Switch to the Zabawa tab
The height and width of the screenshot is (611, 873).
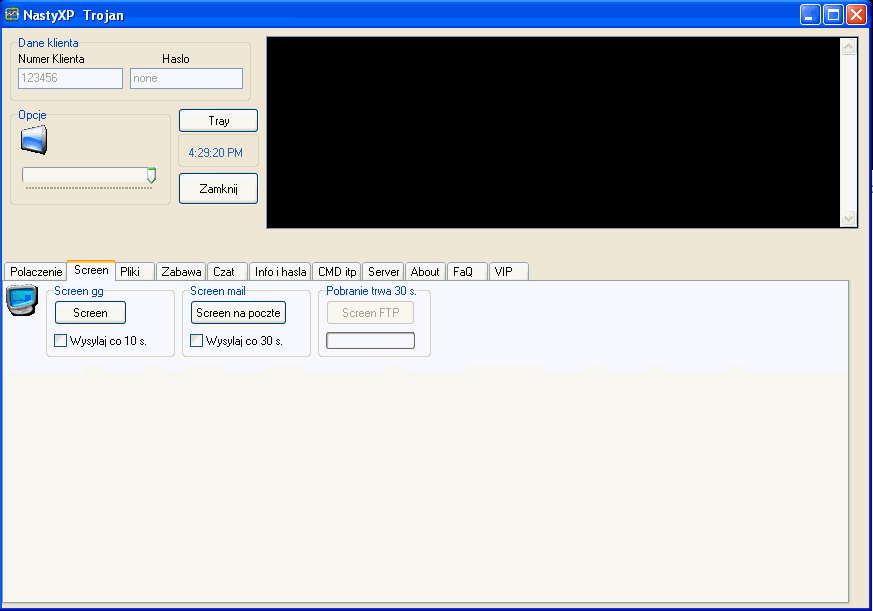pyautogui.click(x=180, y=271)
